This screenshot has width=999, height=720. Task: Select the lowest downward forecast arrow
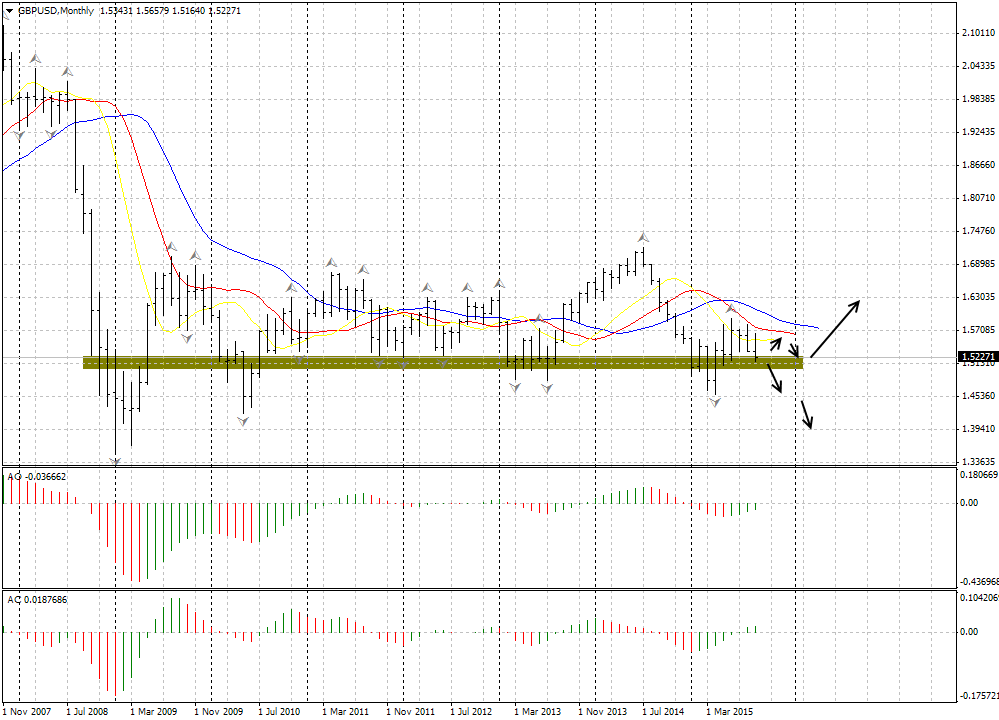tap(807, 414)
